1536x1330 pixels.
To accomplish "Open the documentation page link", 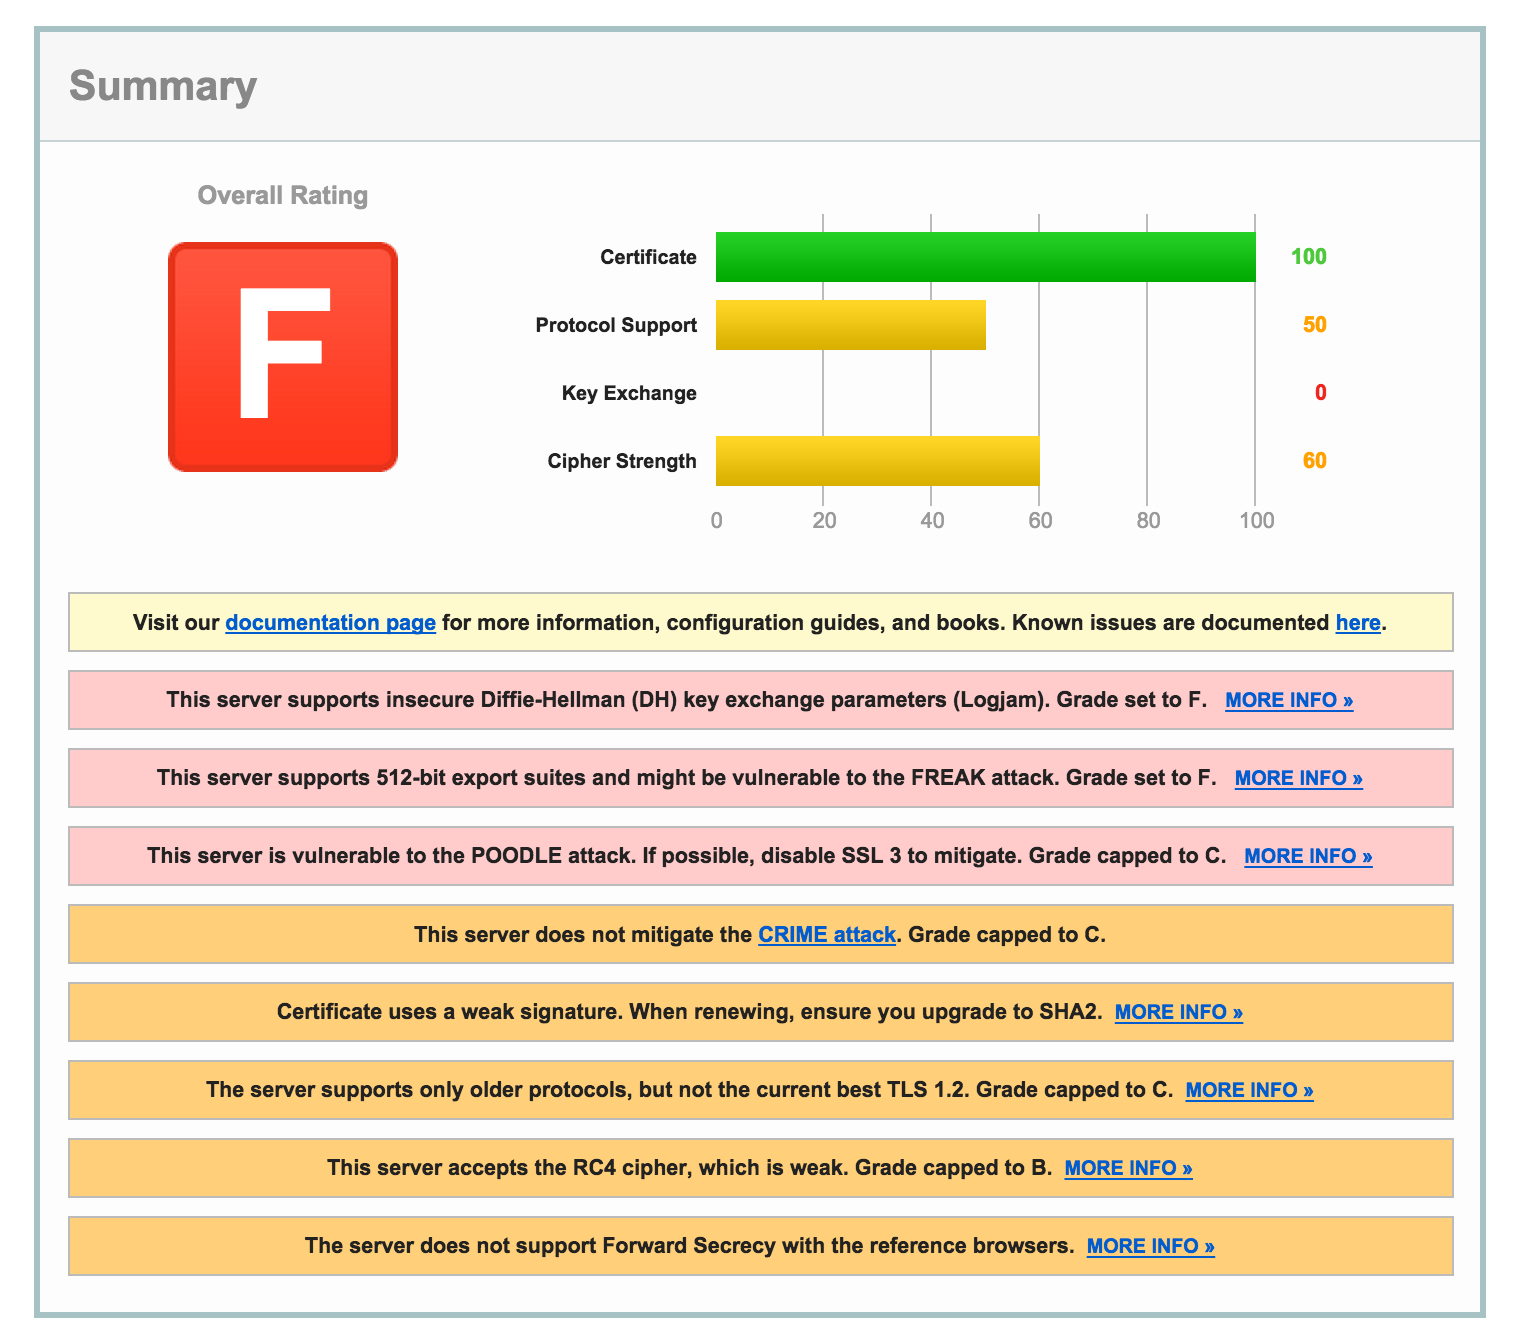I will (x=330, y=622).
